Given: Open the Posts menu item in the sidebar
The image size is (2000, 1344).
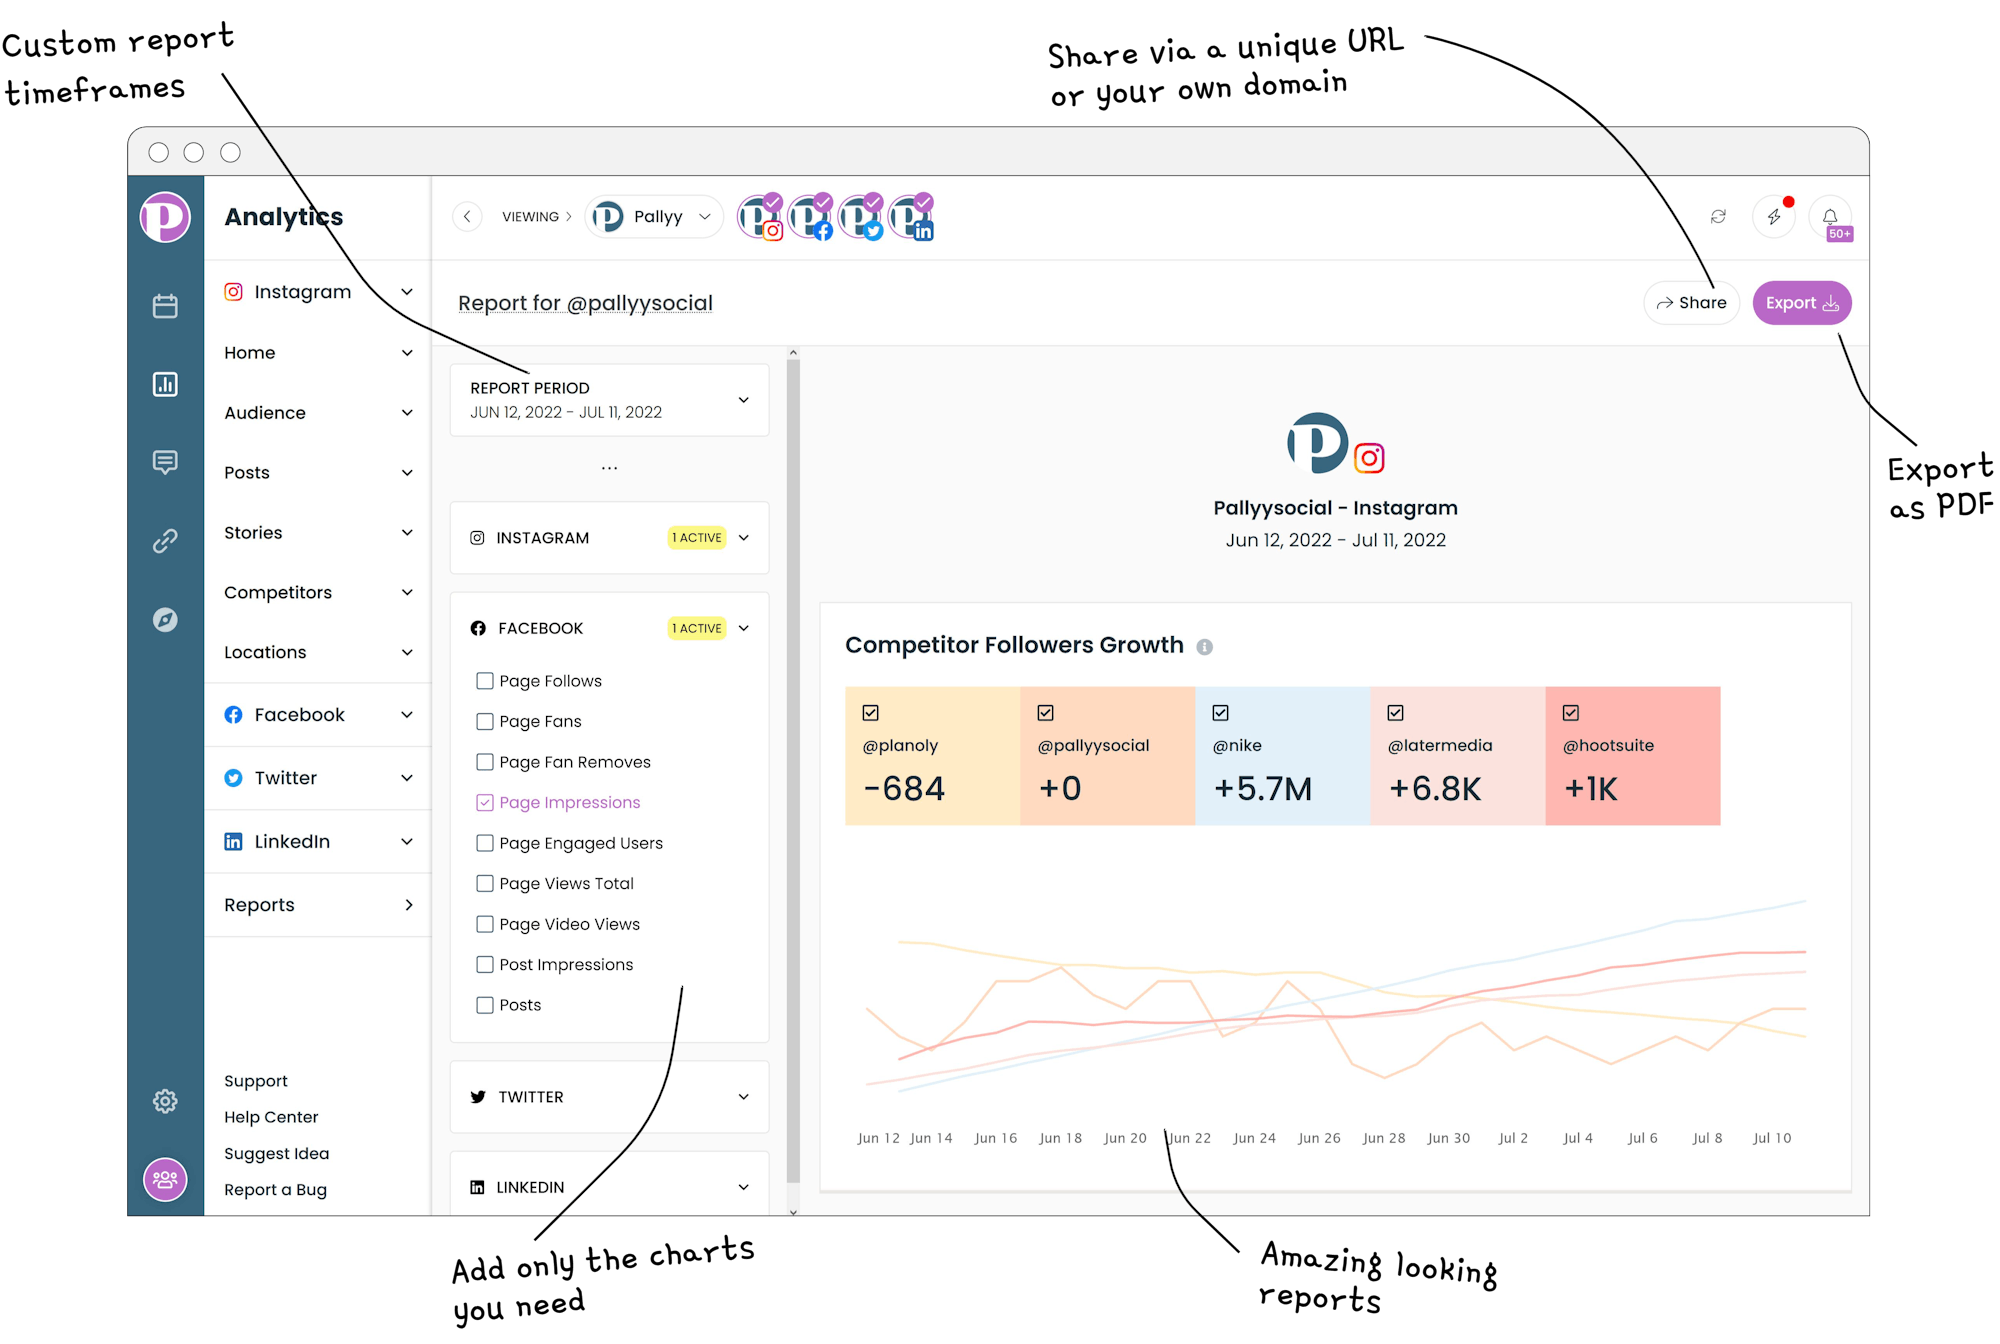Looking at the screenshot, I should click(318, 473).
